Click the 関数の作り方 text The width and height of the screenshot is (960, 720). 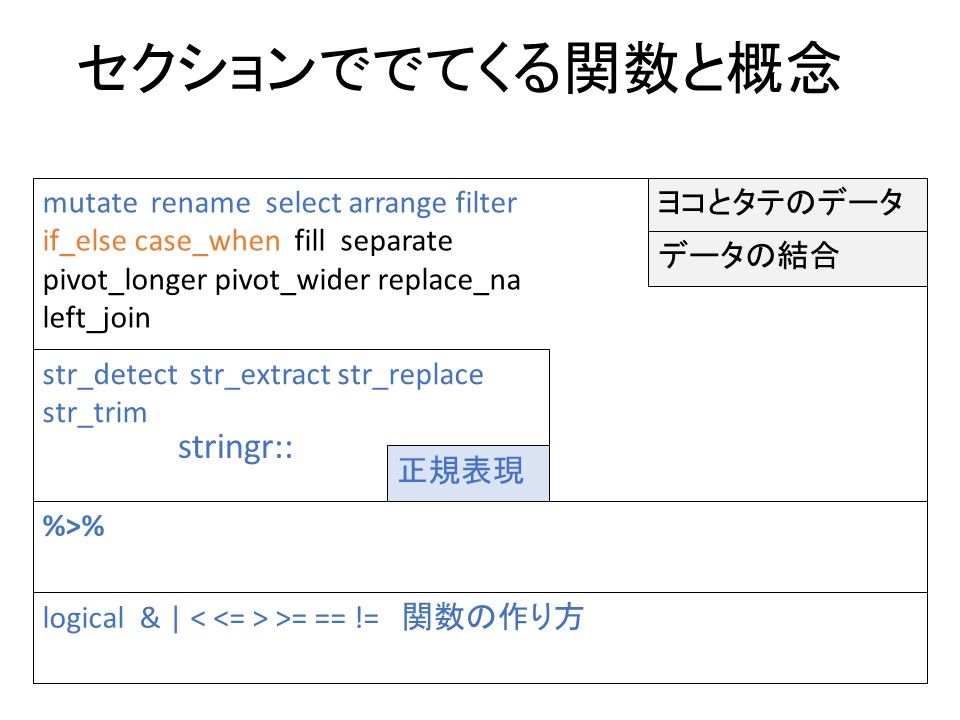coord(493,618)
